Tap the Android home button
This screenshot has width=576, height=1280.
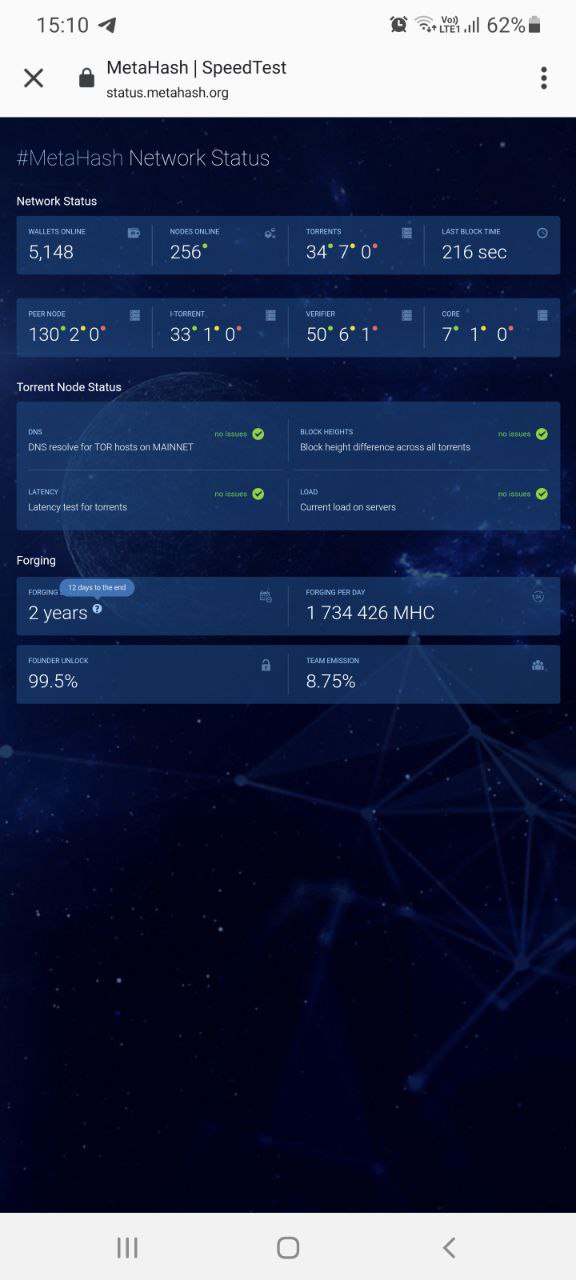point(288,1247)
